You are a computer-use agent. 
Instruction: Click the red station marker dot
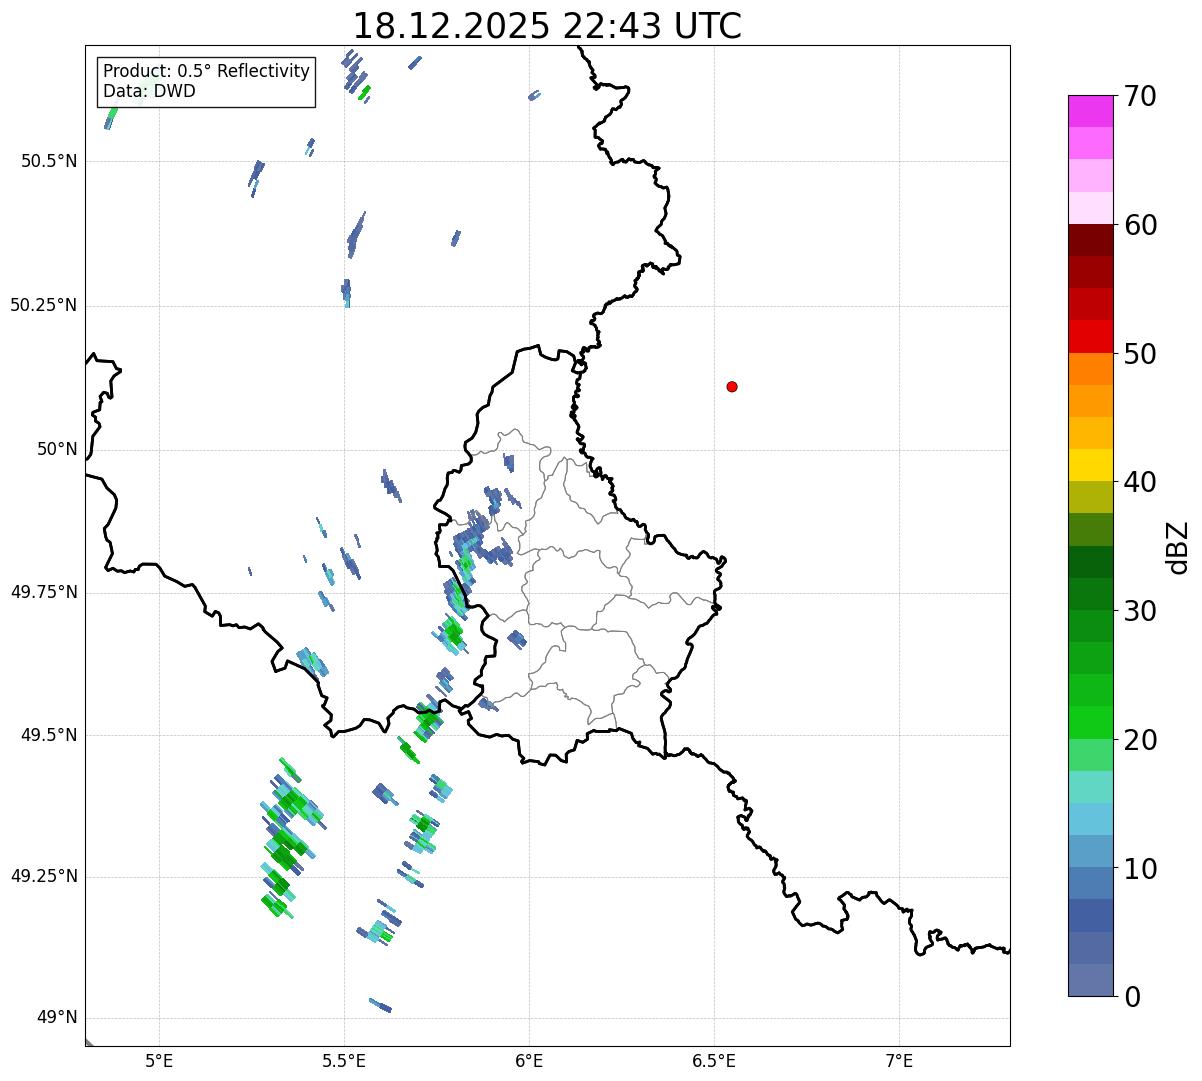(732, 386)
